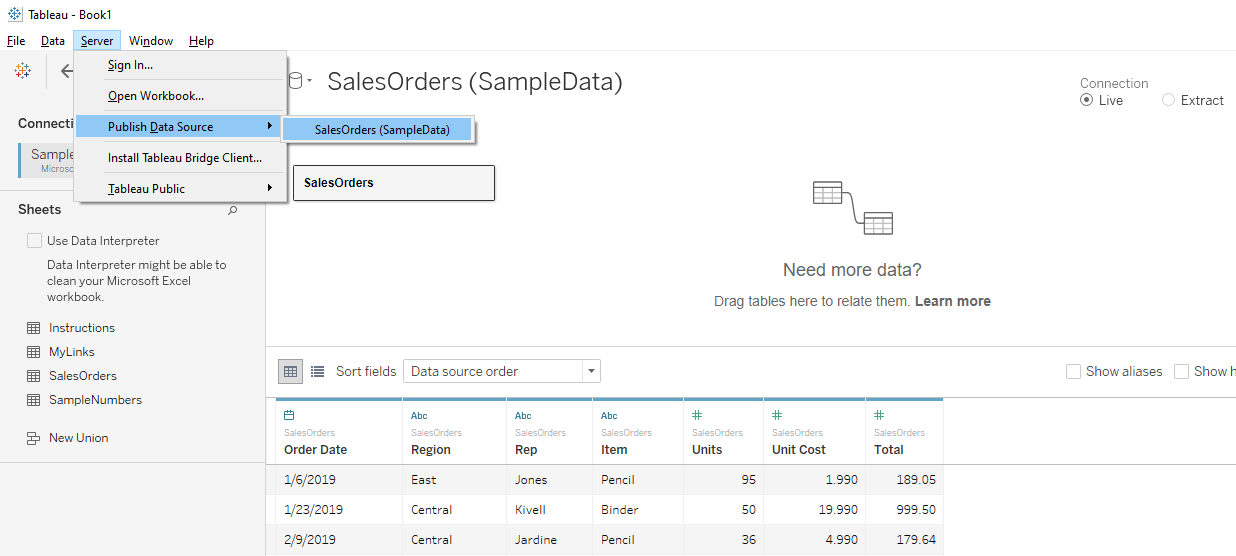This screenshot has height=556, width=1236.
Task: Click the Abc type icon above Rep
Action: tap(523, 416)
